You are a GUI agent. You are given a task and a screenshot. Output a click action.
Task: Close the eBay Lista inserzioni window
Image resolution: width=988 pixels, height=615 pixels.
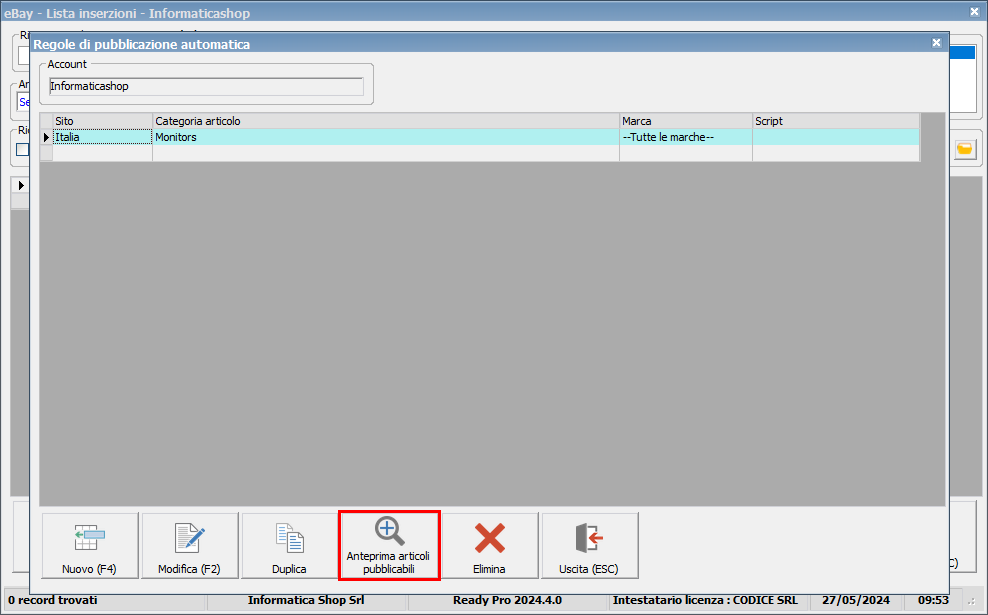coord(974,11)
